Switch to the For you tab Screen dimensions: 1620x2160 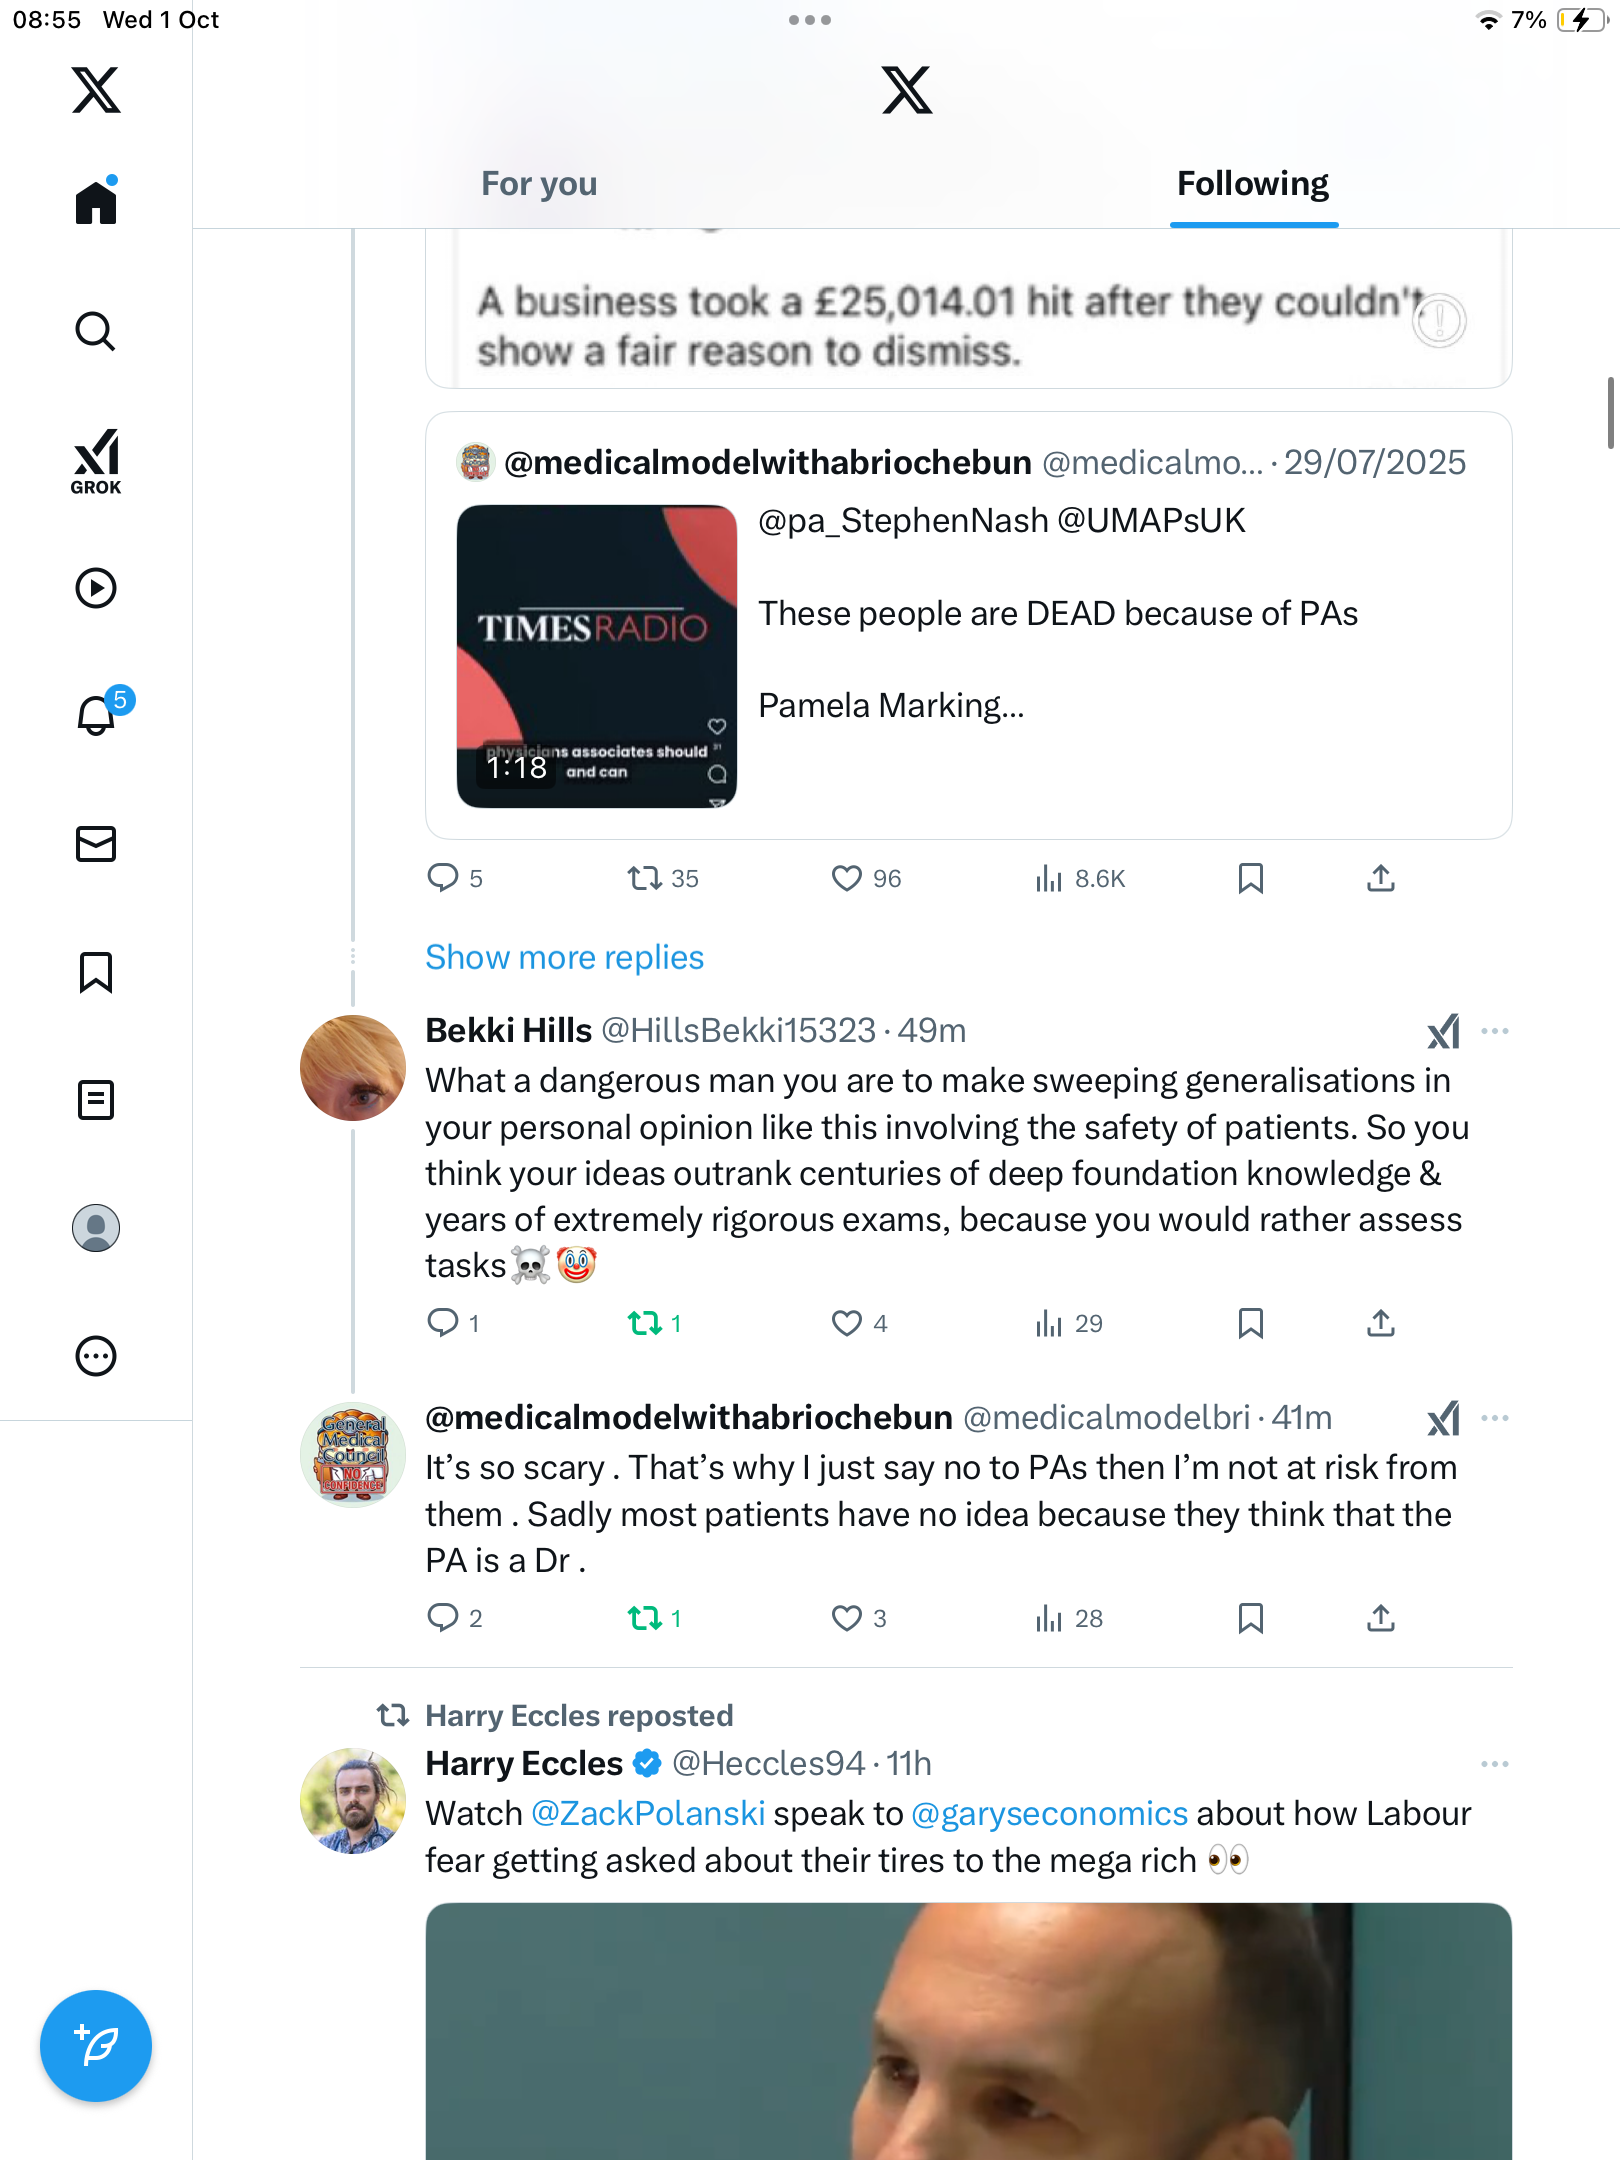pos(539,184)
